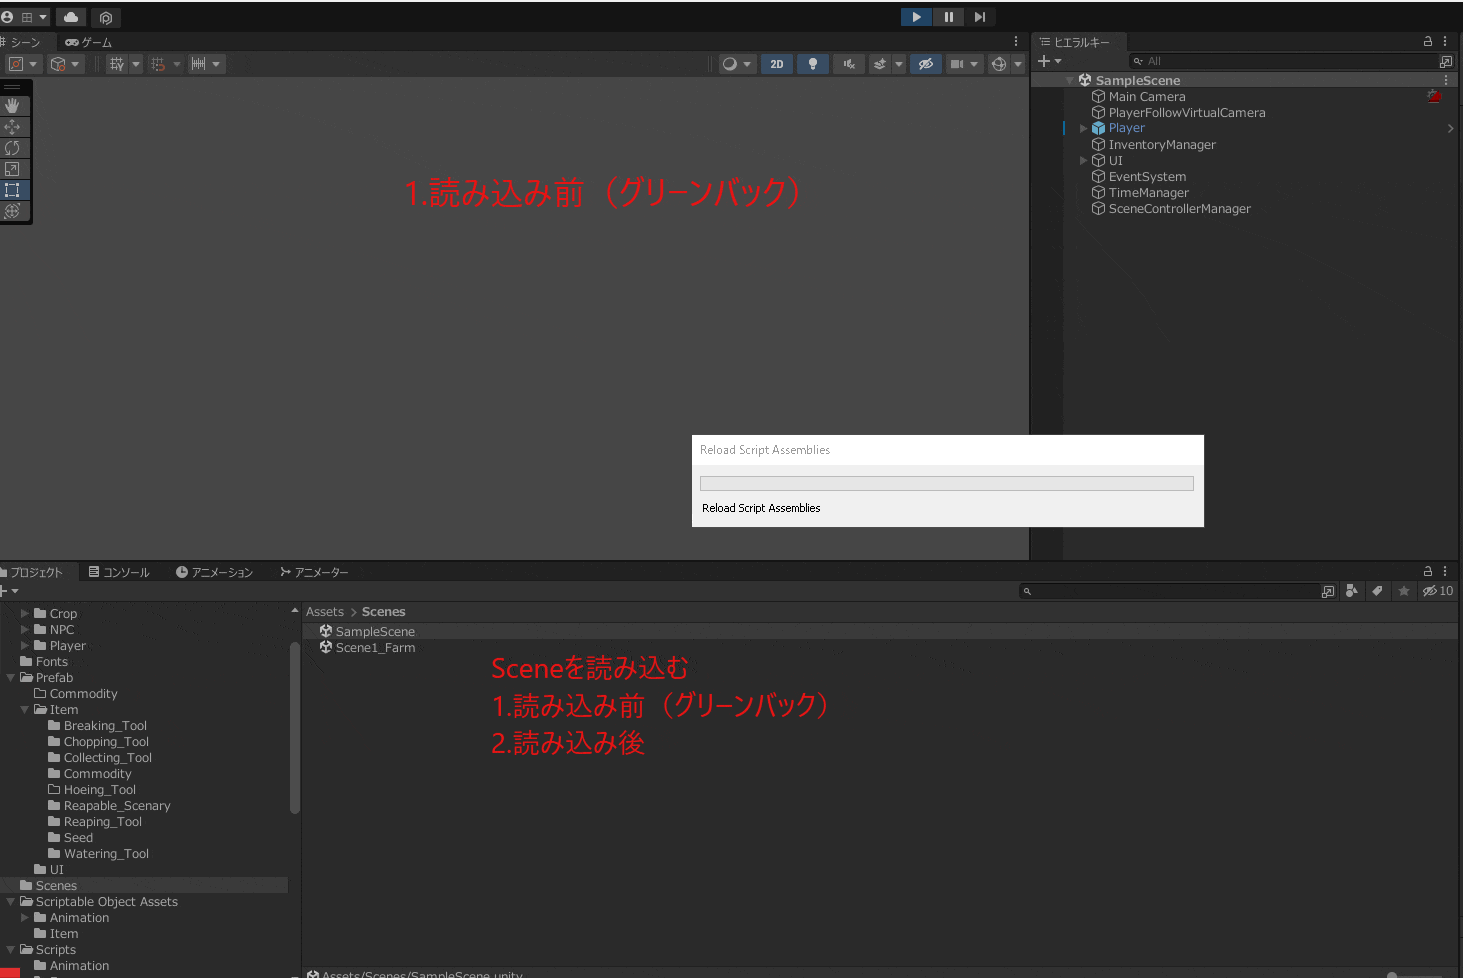This screenshot has height=978, width=1463.
Task: Select the Rect transform tool
Action: (x=13, y=190)
